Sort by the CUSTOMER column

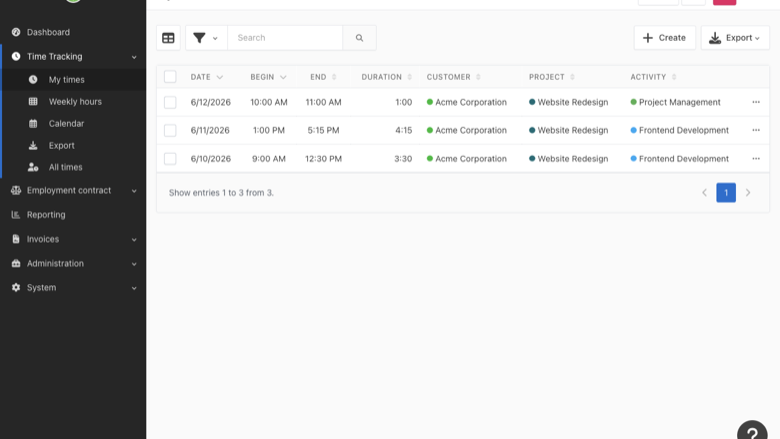point(454,77)
